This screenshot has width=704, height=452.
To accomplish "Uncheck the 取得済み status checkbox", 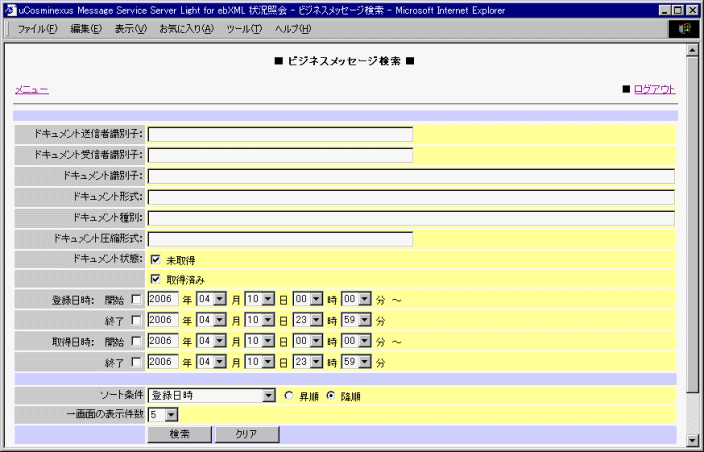I will (156, 279).
